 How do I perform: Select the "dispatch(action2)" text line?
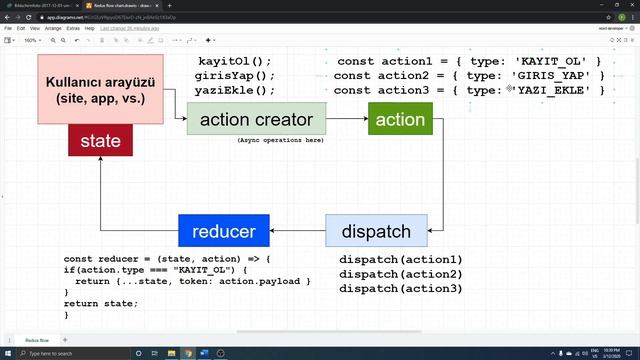(400, 274)
